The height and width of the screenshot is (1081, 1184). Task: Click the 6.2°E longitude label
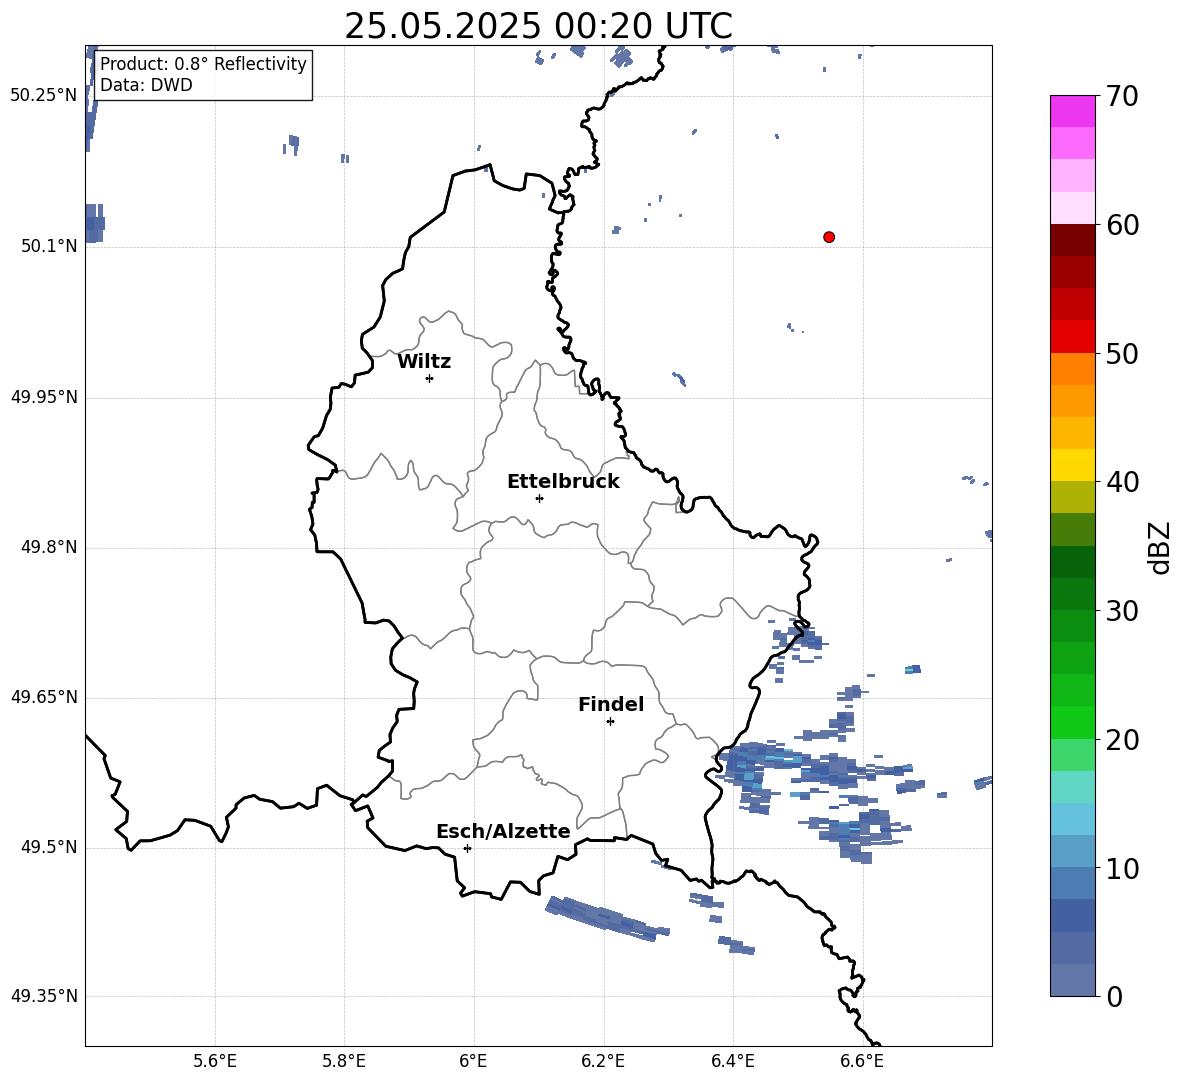click(603, 1061)
